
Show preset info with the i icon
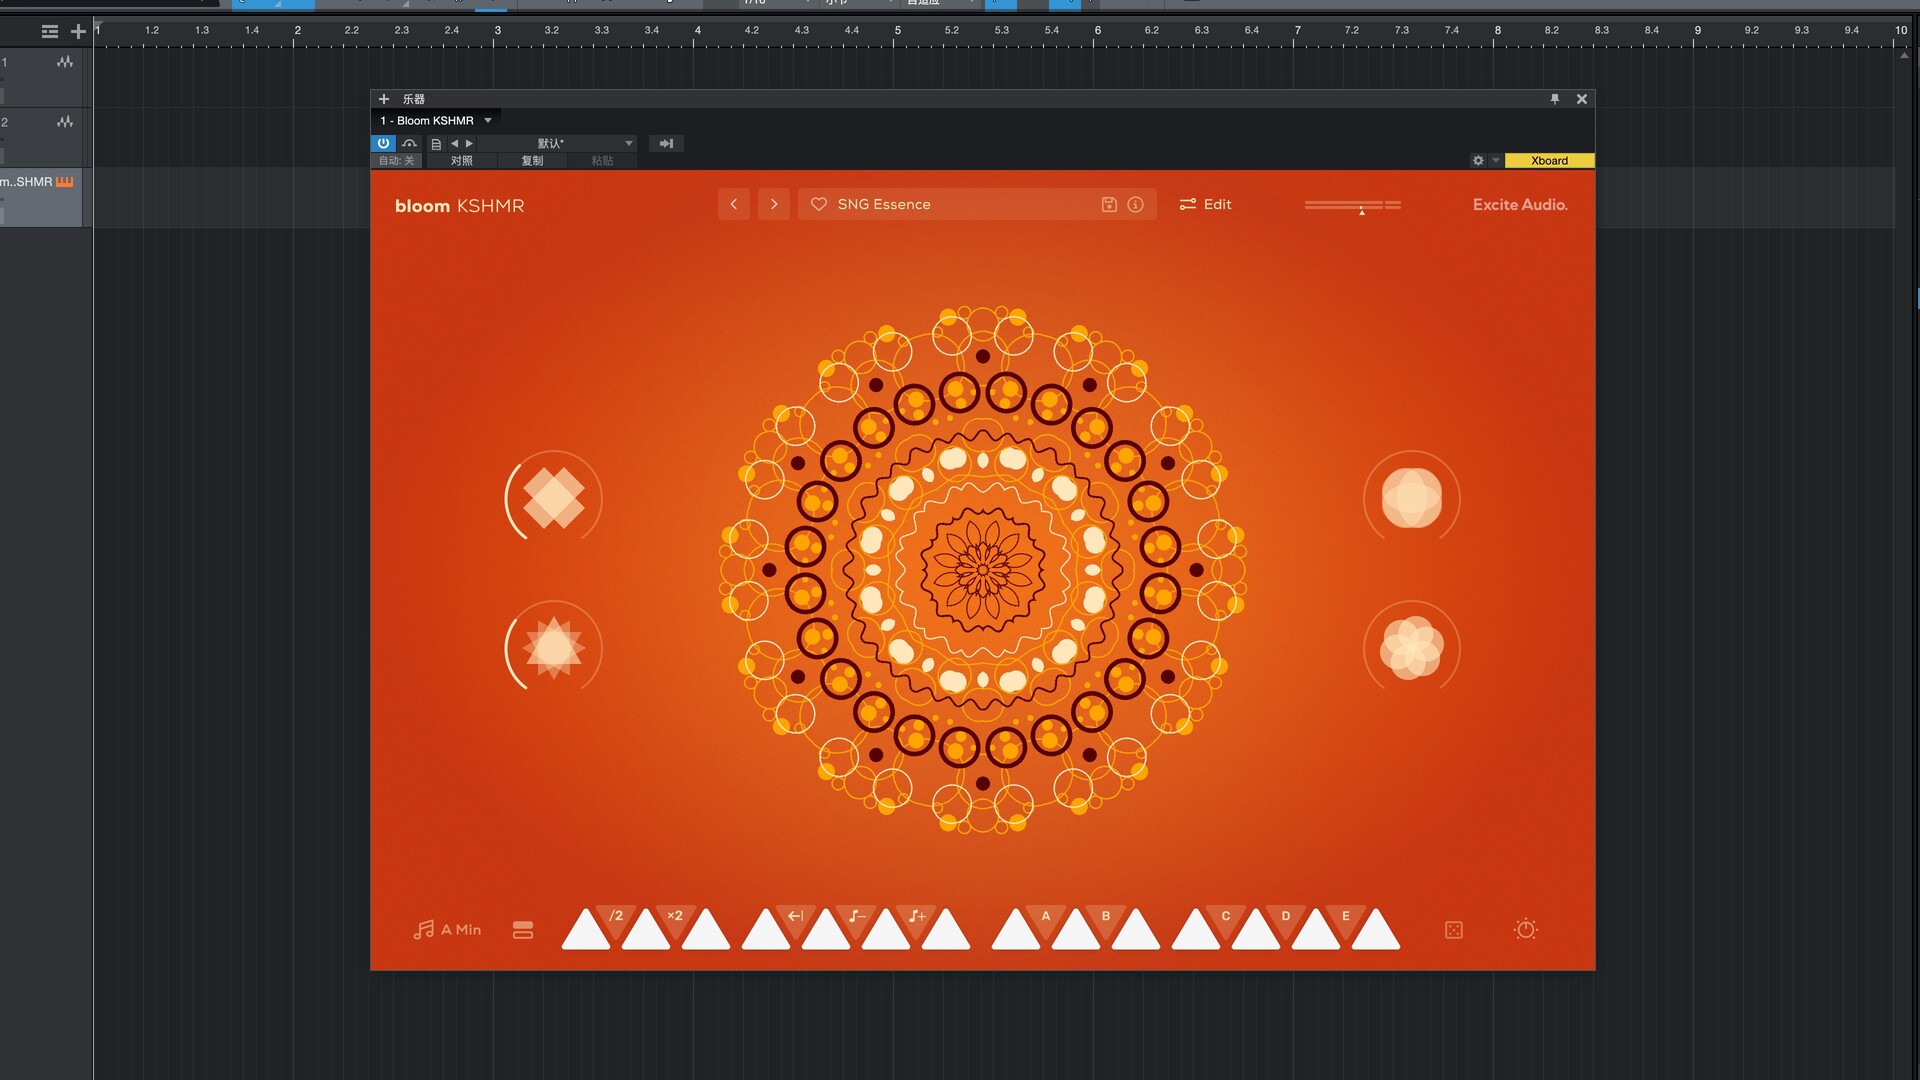point(1136,204)
